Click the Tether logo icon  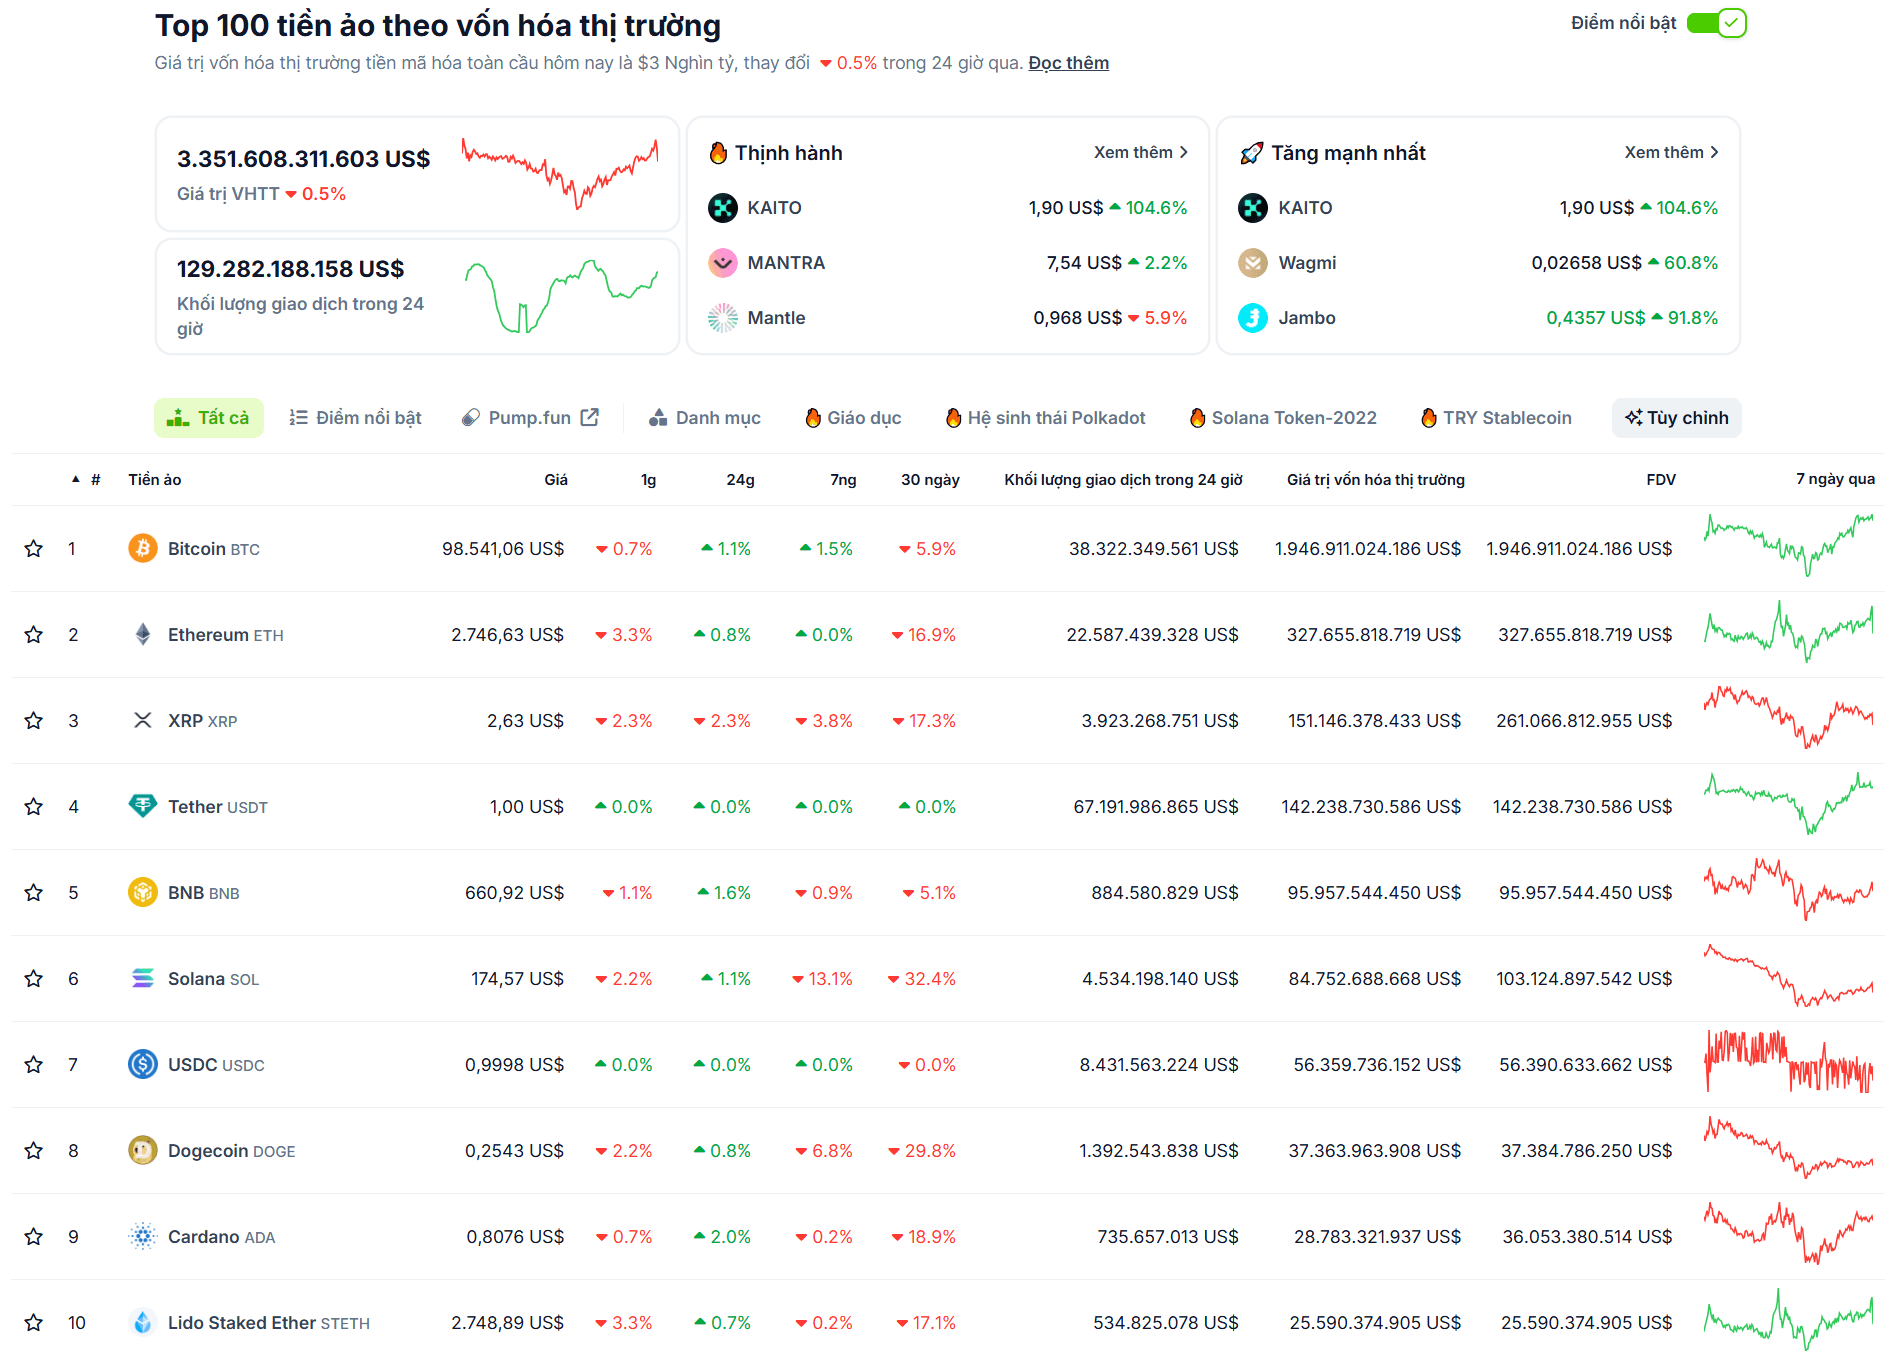(143, 806)
